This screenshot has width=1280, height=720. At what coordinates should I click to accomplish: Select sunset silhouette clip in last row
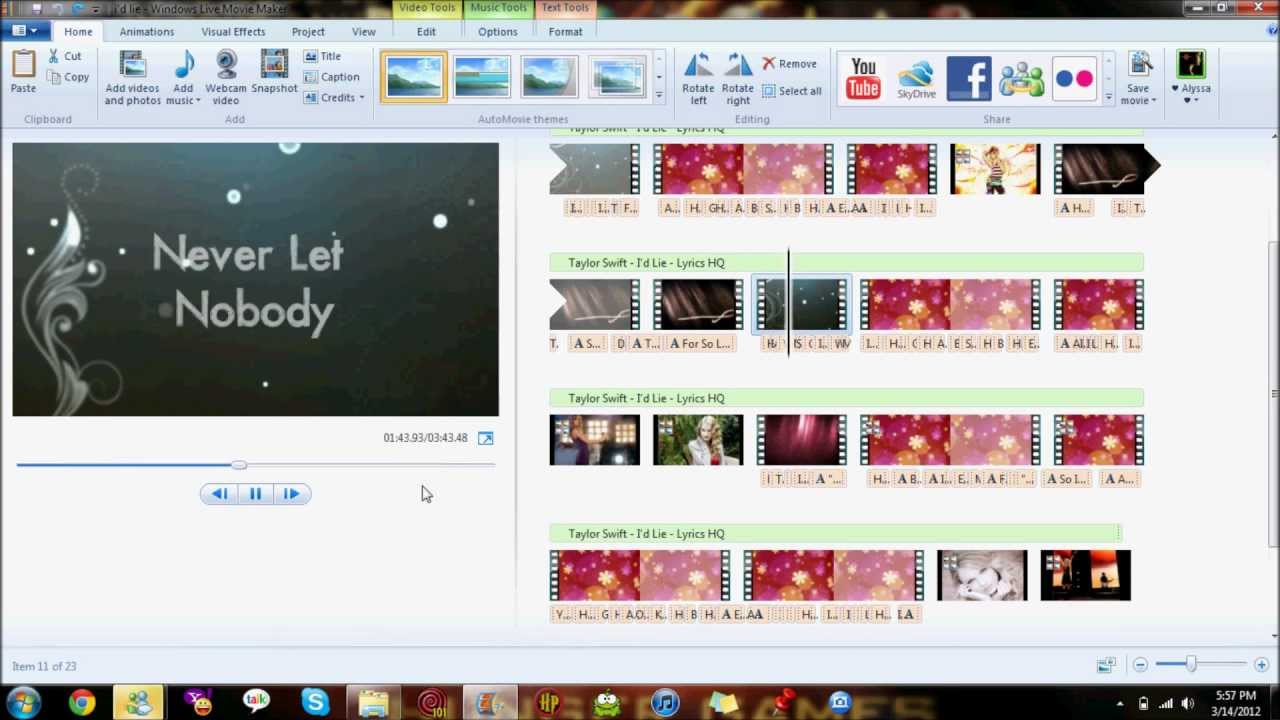1085,575
